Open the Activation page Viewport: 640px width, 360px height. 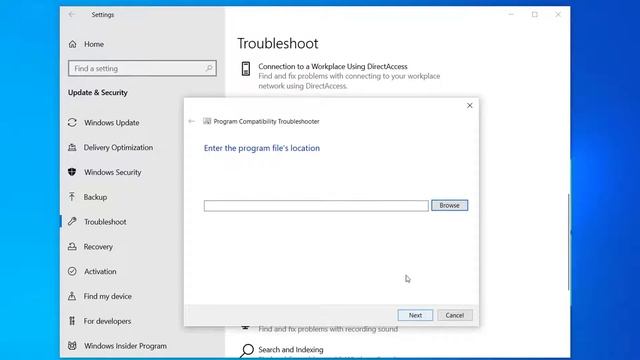tap(100, 271)
